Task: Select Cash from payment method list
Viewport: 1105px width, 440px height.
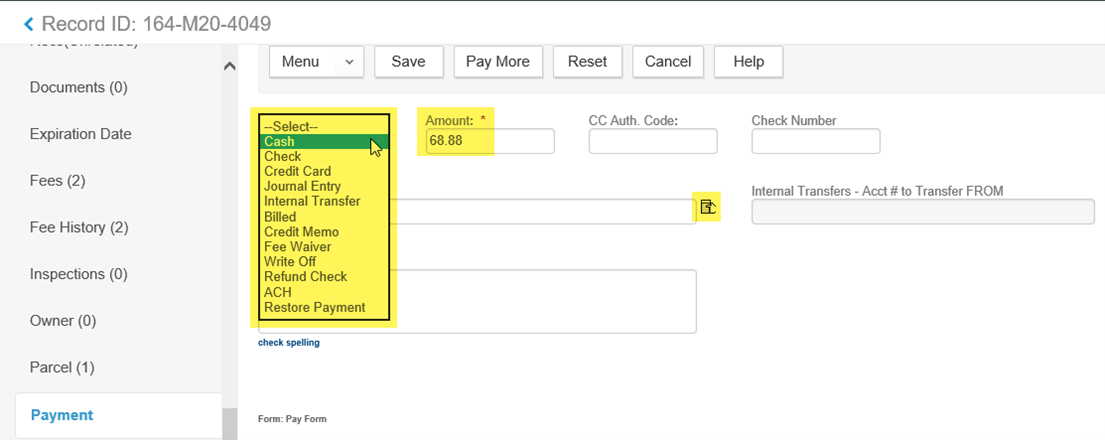Action: point(280,142)
